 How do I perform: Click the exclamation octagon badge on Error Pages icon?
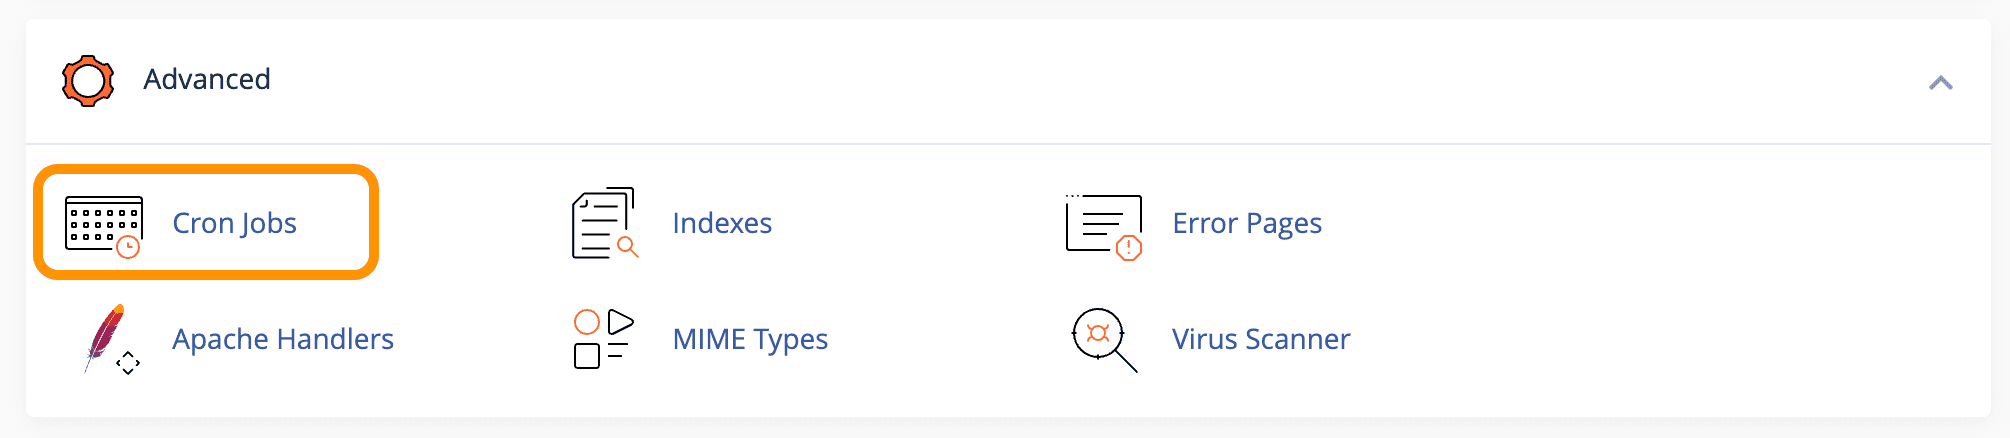pos(1129,247)
